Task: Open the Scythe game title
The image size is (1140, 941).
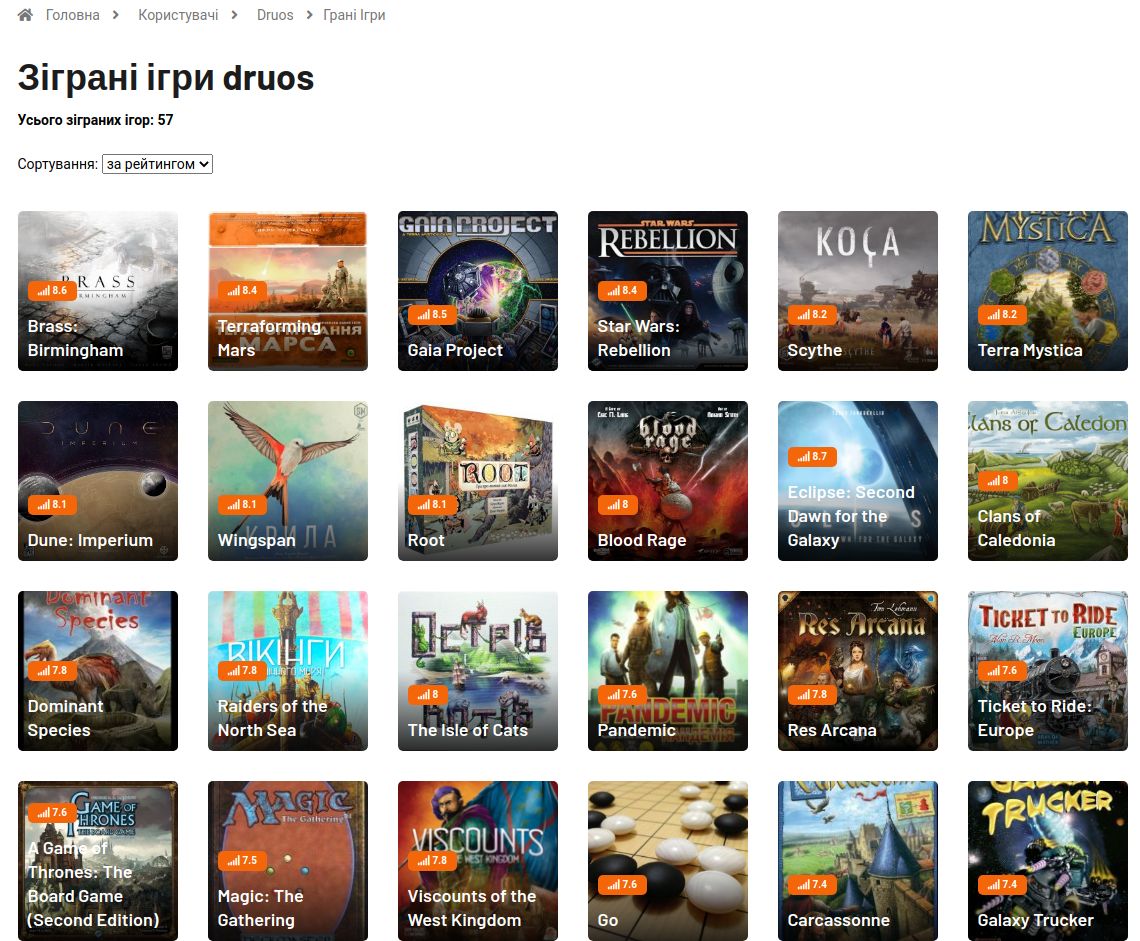Action: click(x=814, y=350)
